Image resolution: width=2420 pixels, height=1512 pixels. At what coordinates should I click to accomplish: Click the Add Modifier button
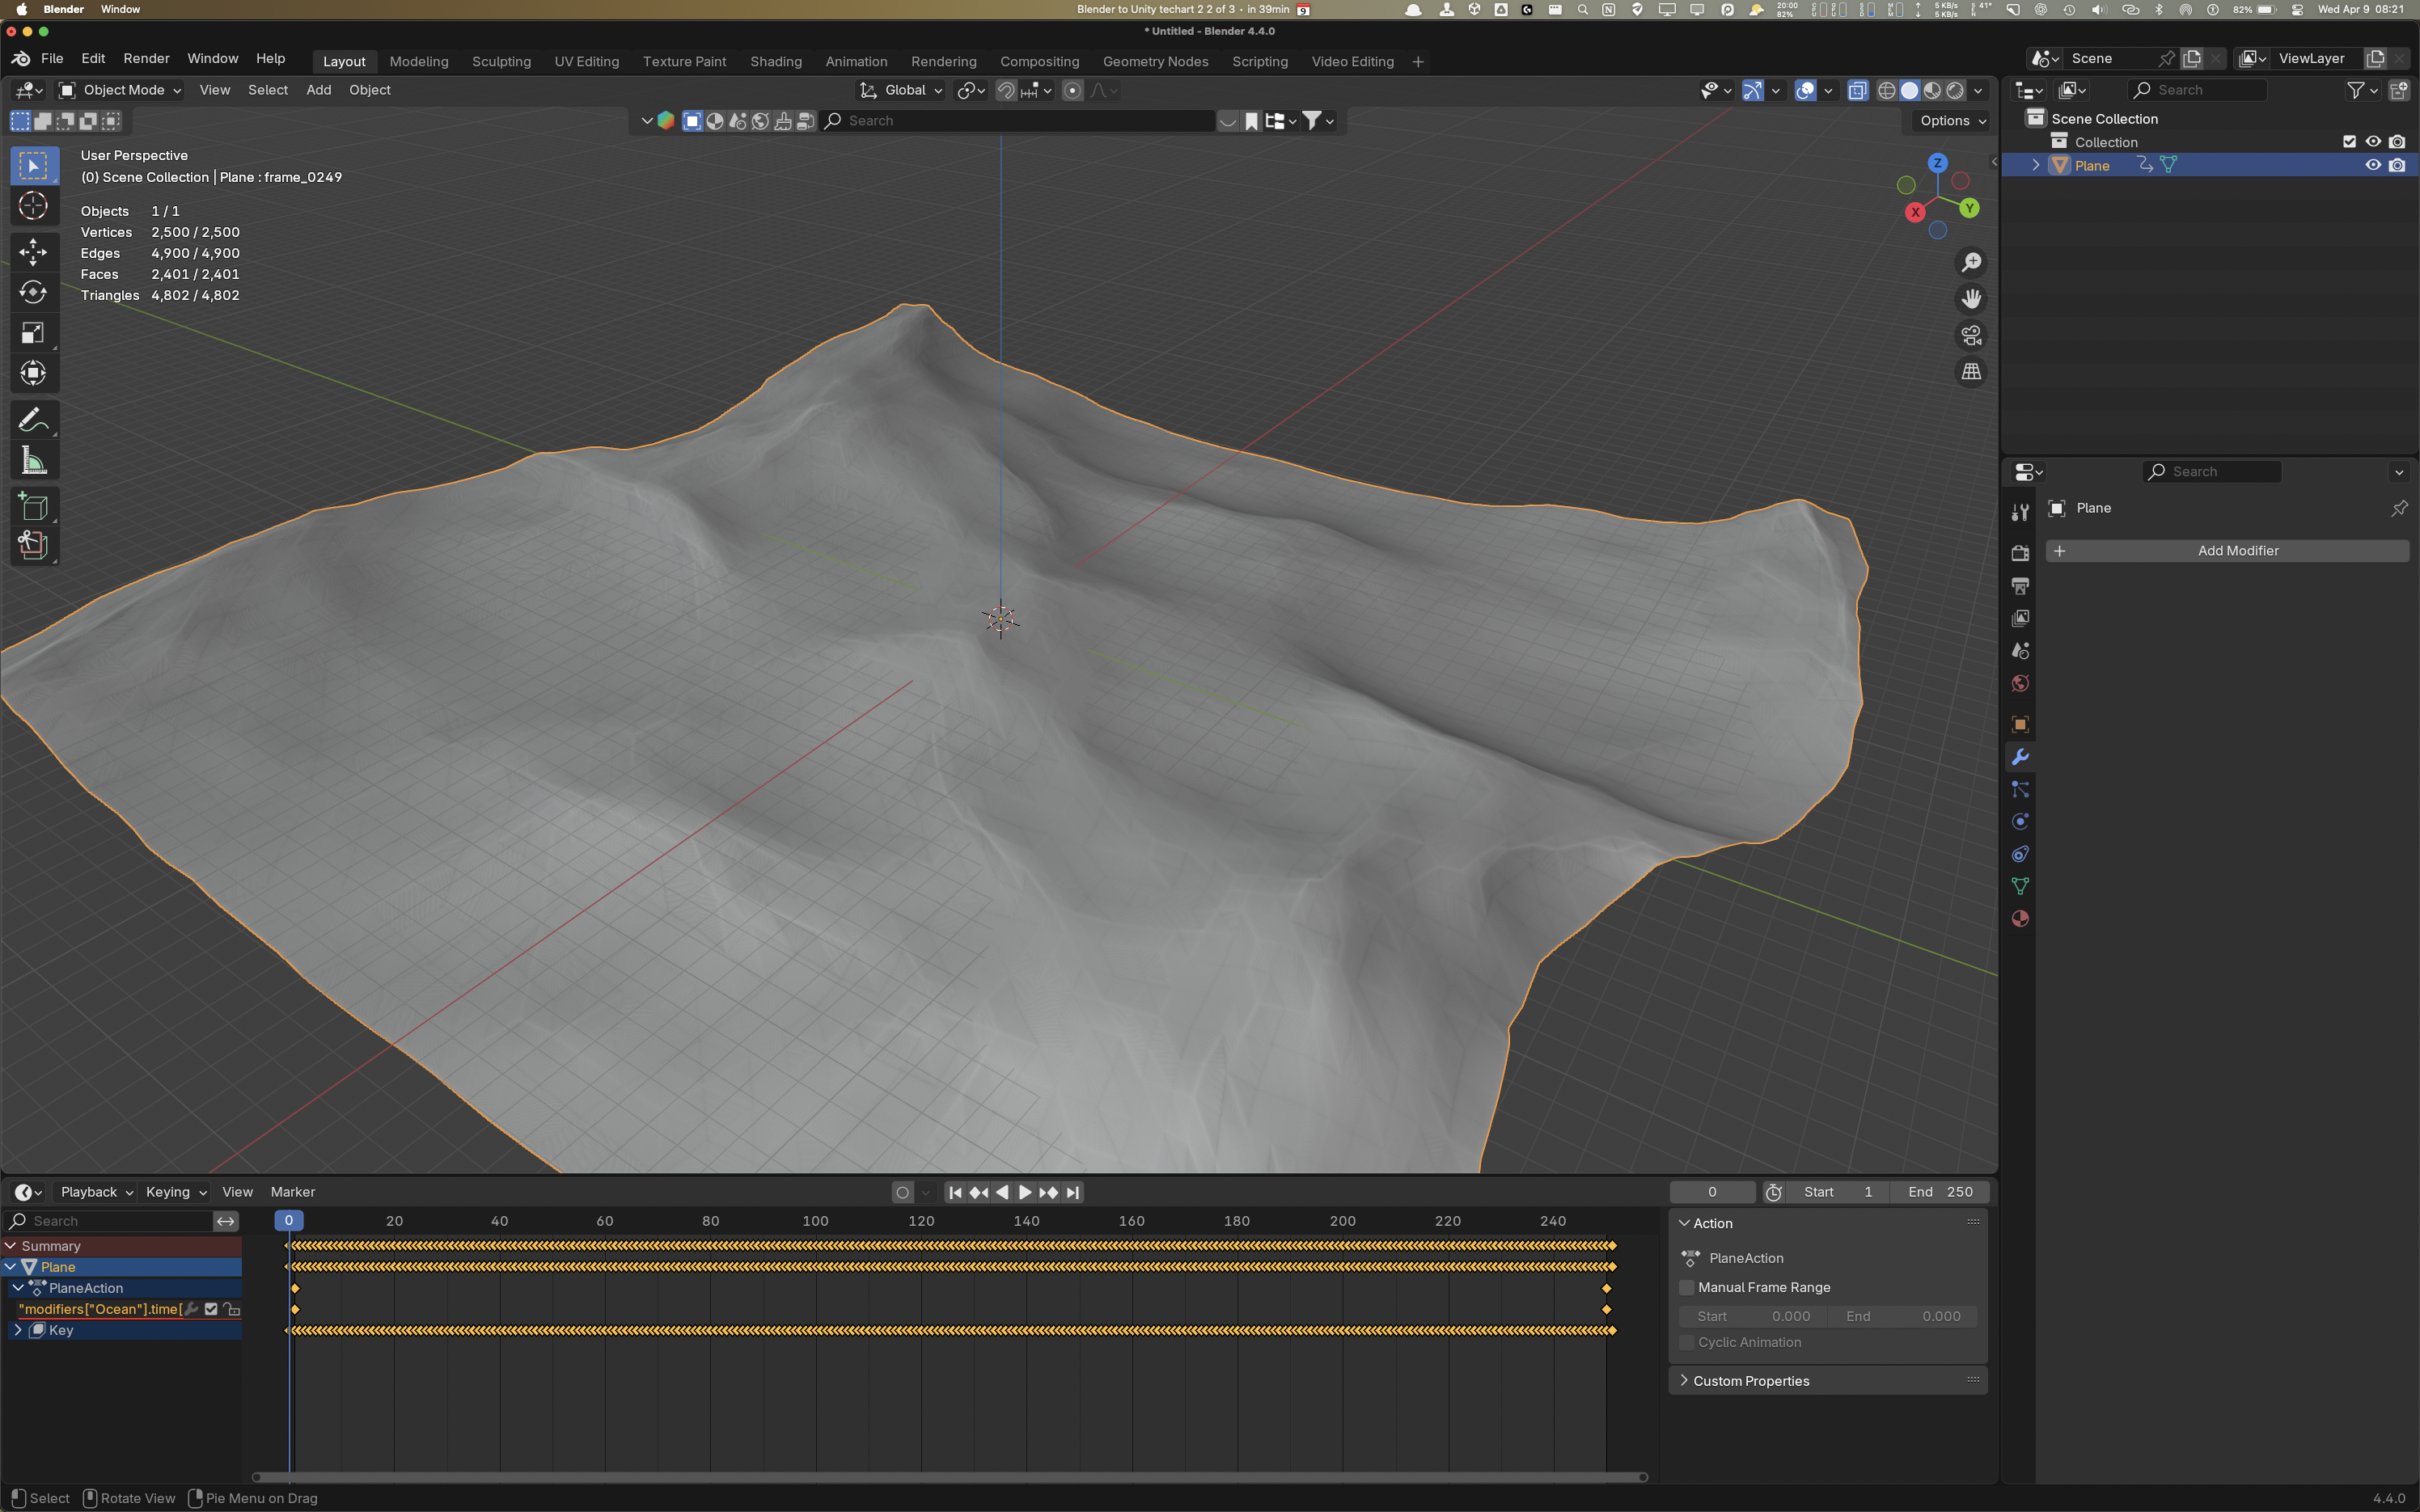click(x=2227, y=551)
